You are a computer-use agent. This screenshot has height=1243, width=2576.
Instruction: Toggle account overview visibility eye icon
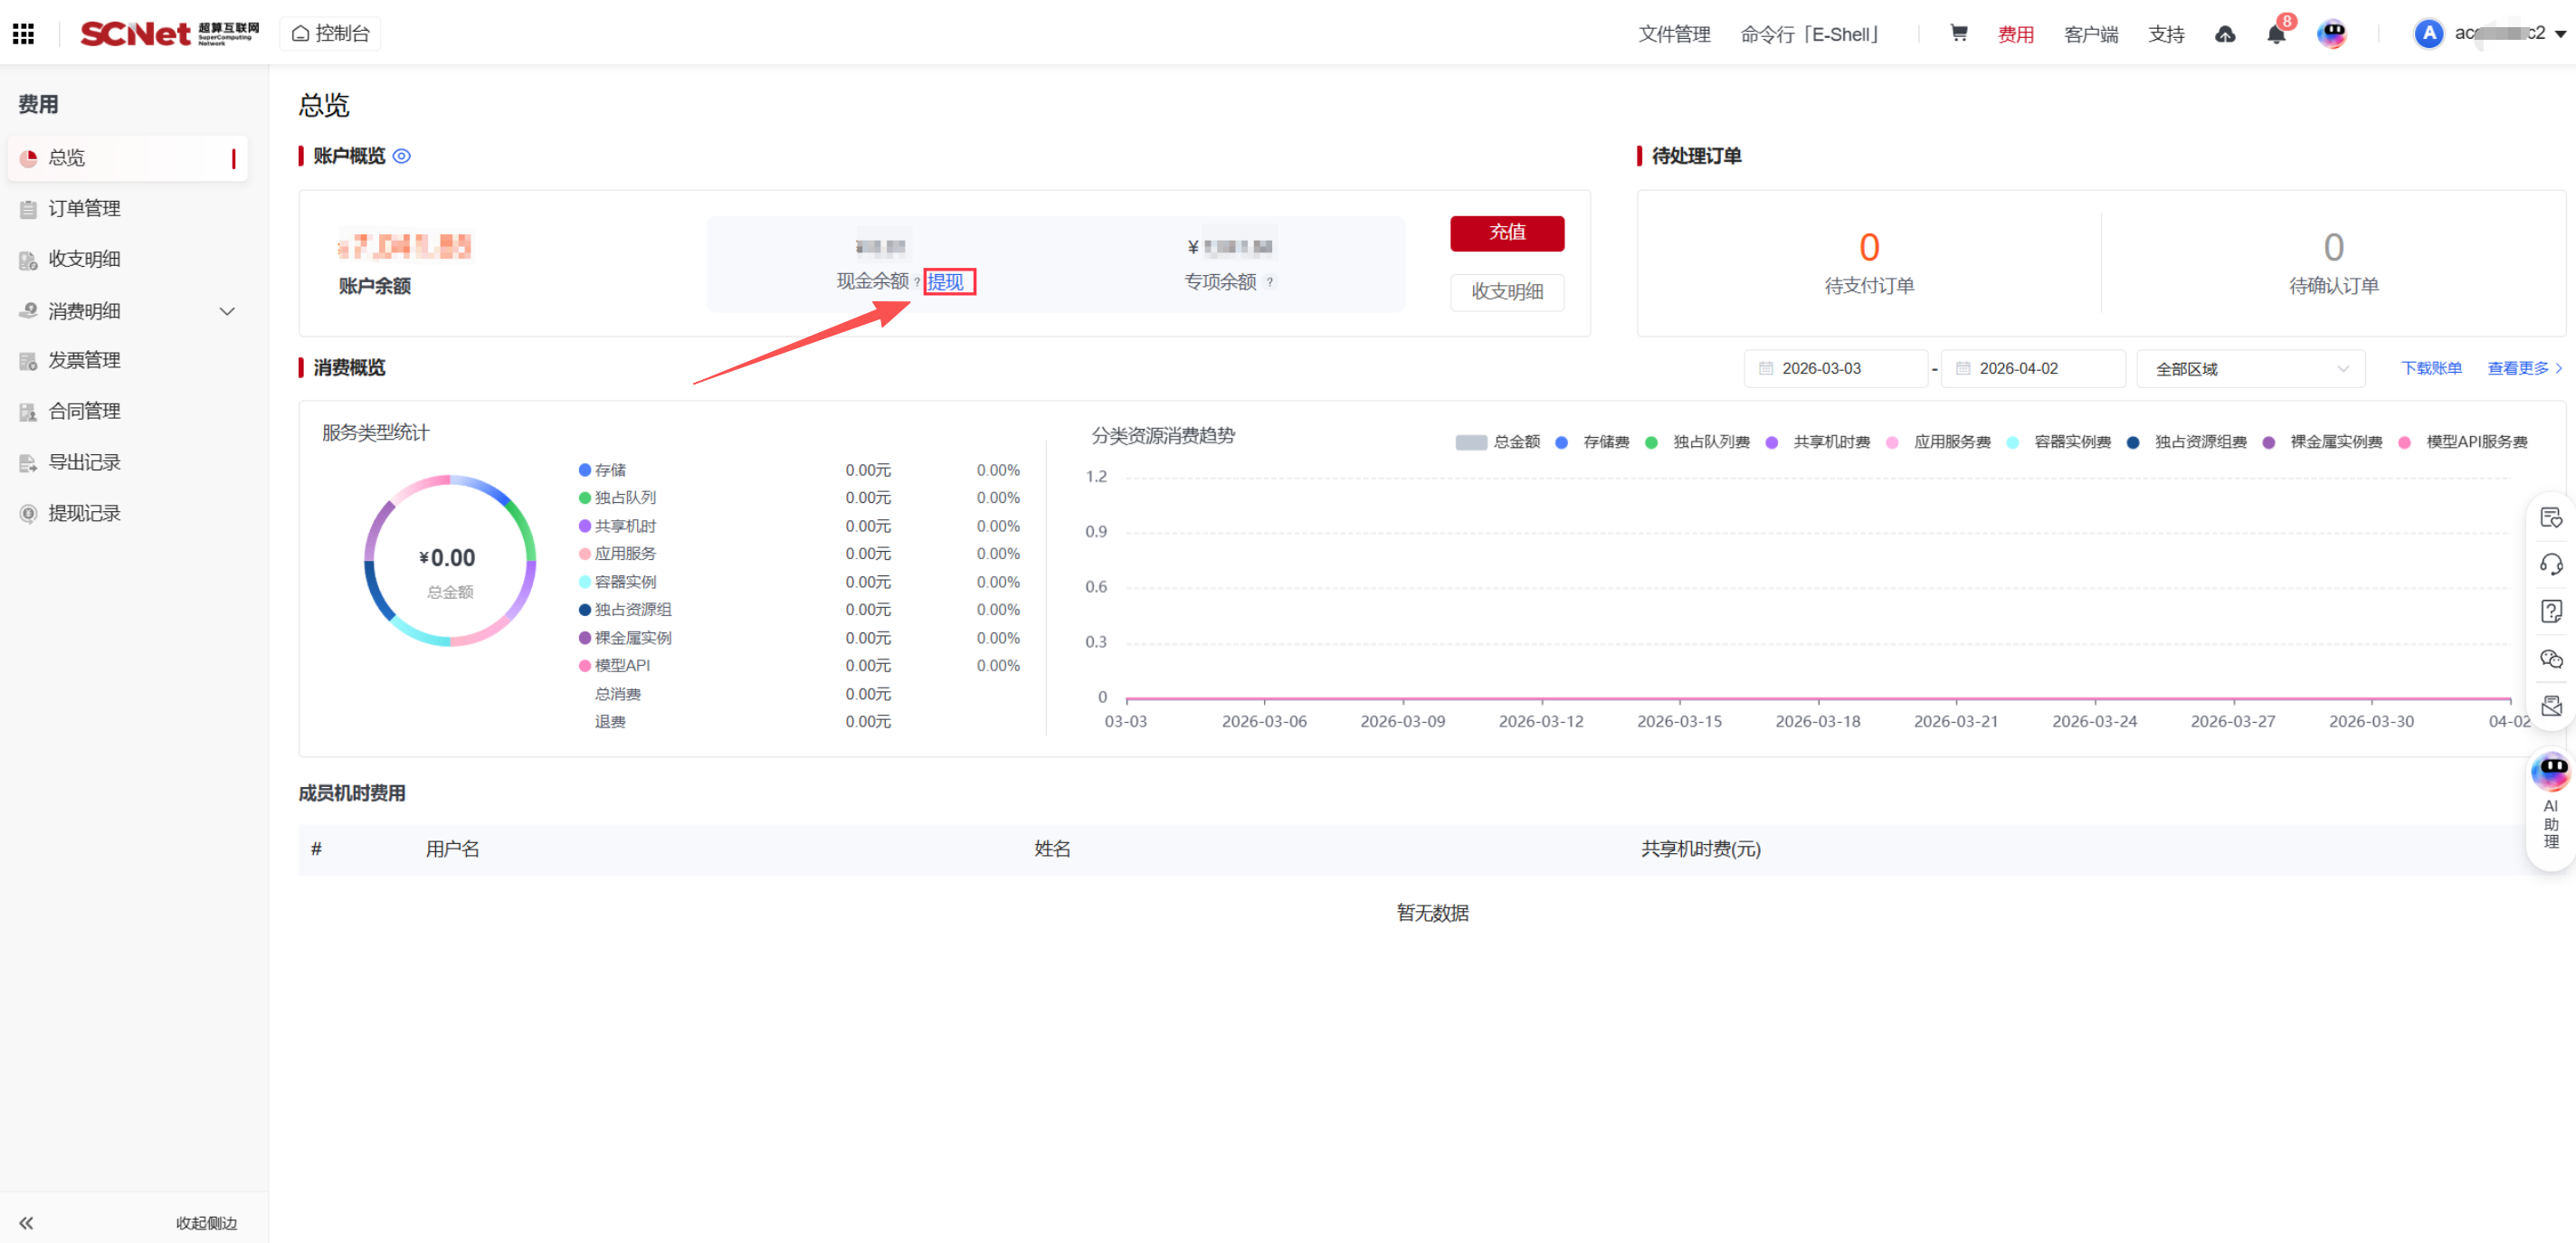(x=401, y=156)
